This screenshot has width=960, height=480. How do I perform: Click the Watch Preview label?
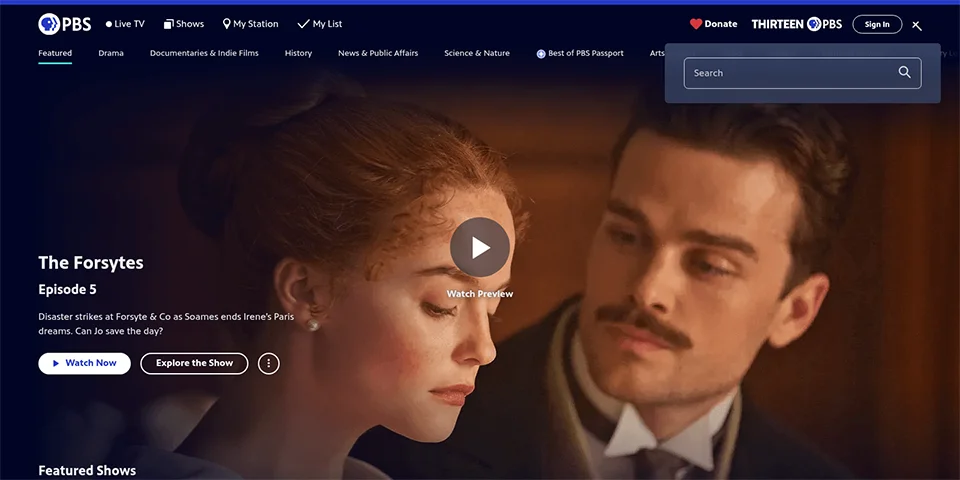(480, 294)
